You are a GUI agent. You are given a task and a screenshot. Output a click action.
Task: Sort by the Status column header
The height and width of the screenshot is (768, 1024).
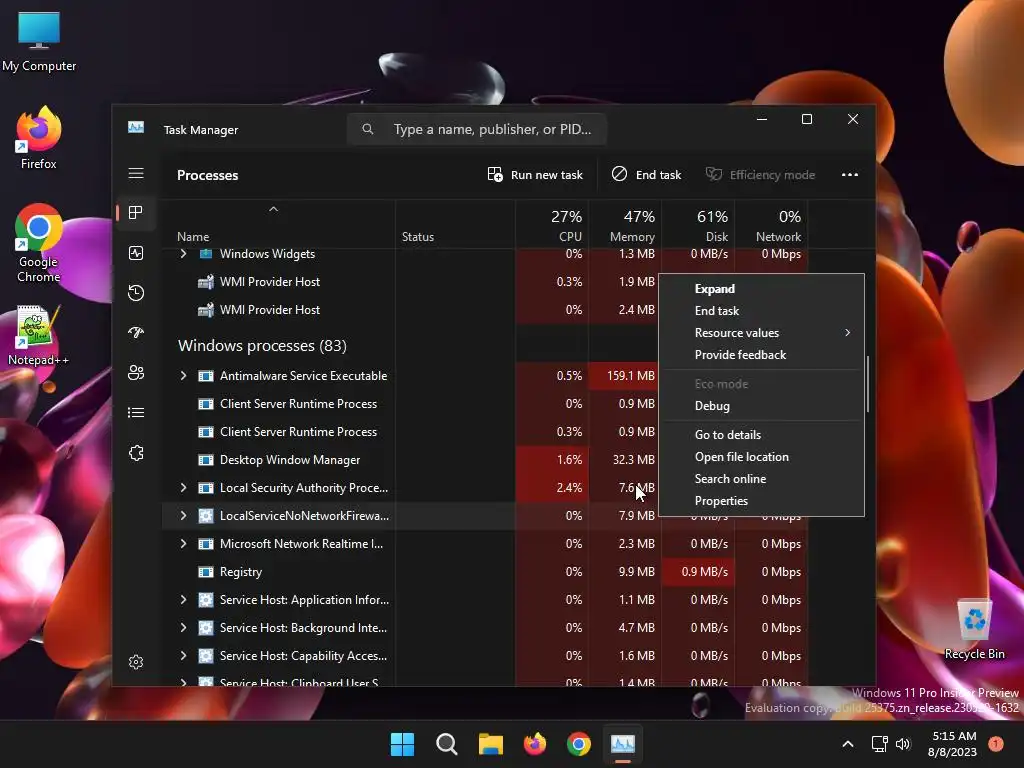point(455,224)
